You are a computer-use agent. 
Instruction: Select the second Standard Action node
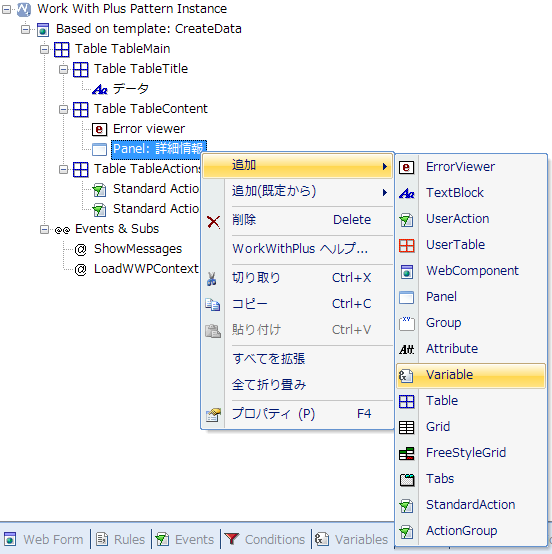155,209
